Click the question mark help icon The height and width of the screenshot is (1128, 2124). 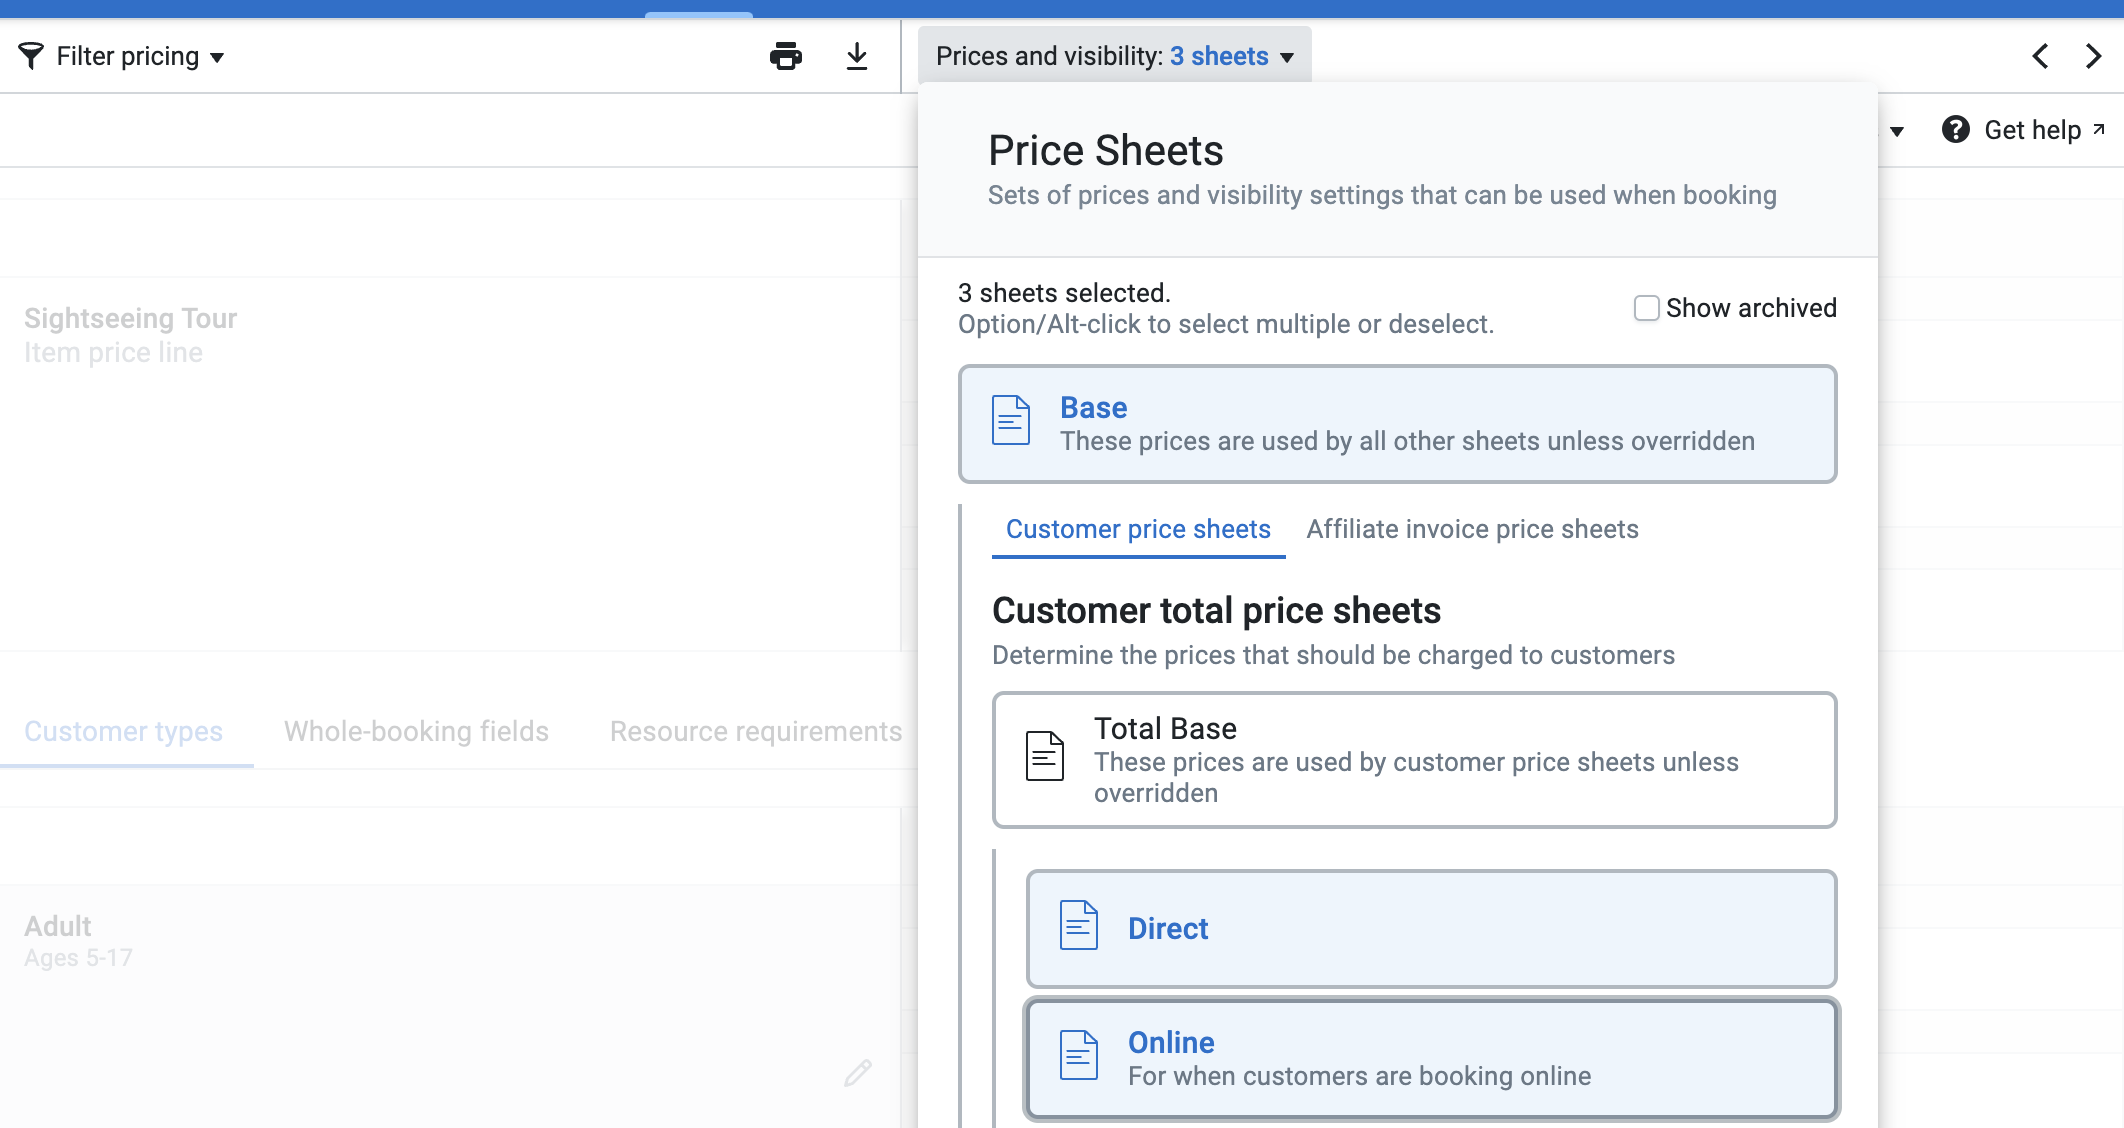pyautogui.click(x=1956, y=130)
